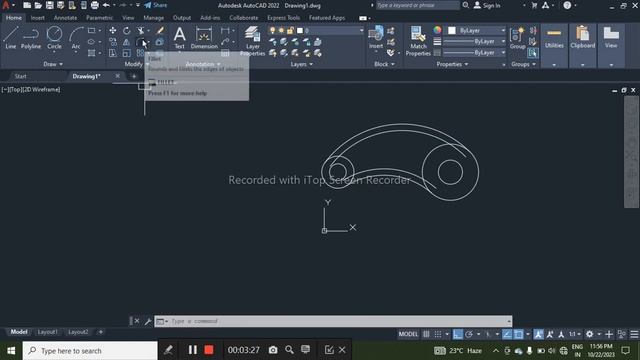
Task: Toggle drawing grid display in status bar
Action: coord(426,334)
